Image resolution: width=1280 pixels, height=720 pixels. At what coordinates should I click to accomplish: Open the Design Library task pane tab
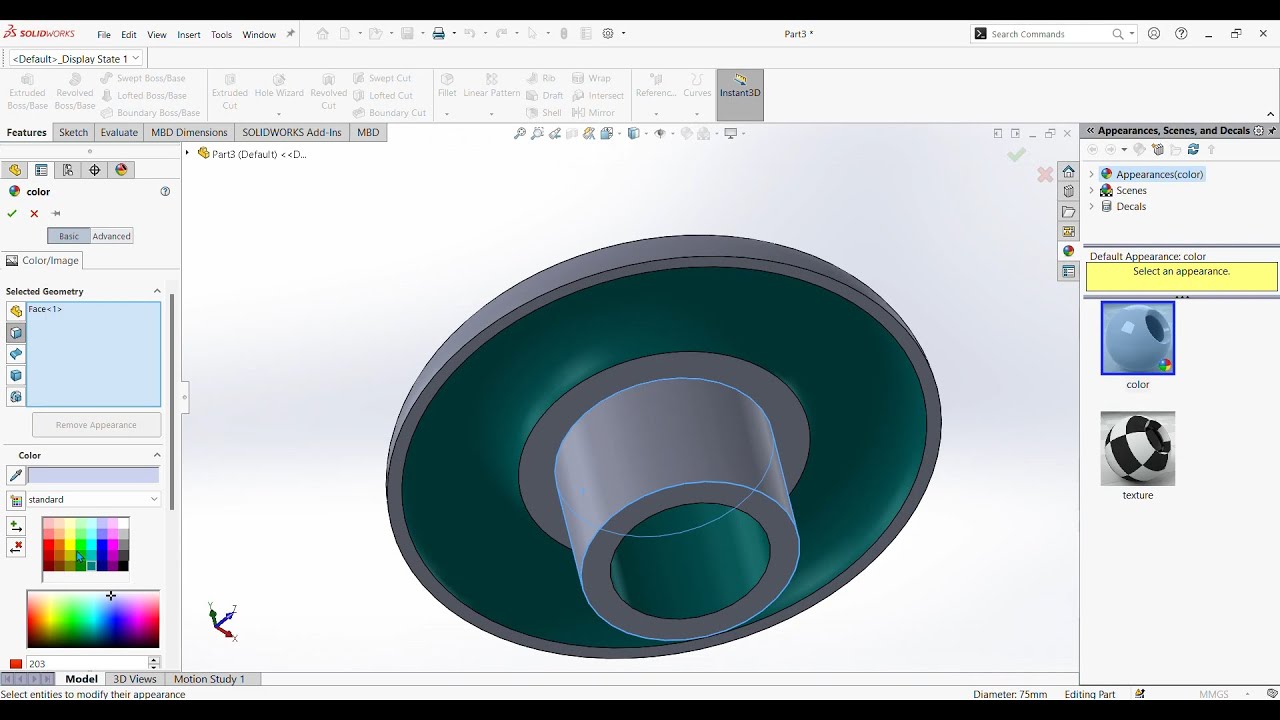pos(1069,192)
